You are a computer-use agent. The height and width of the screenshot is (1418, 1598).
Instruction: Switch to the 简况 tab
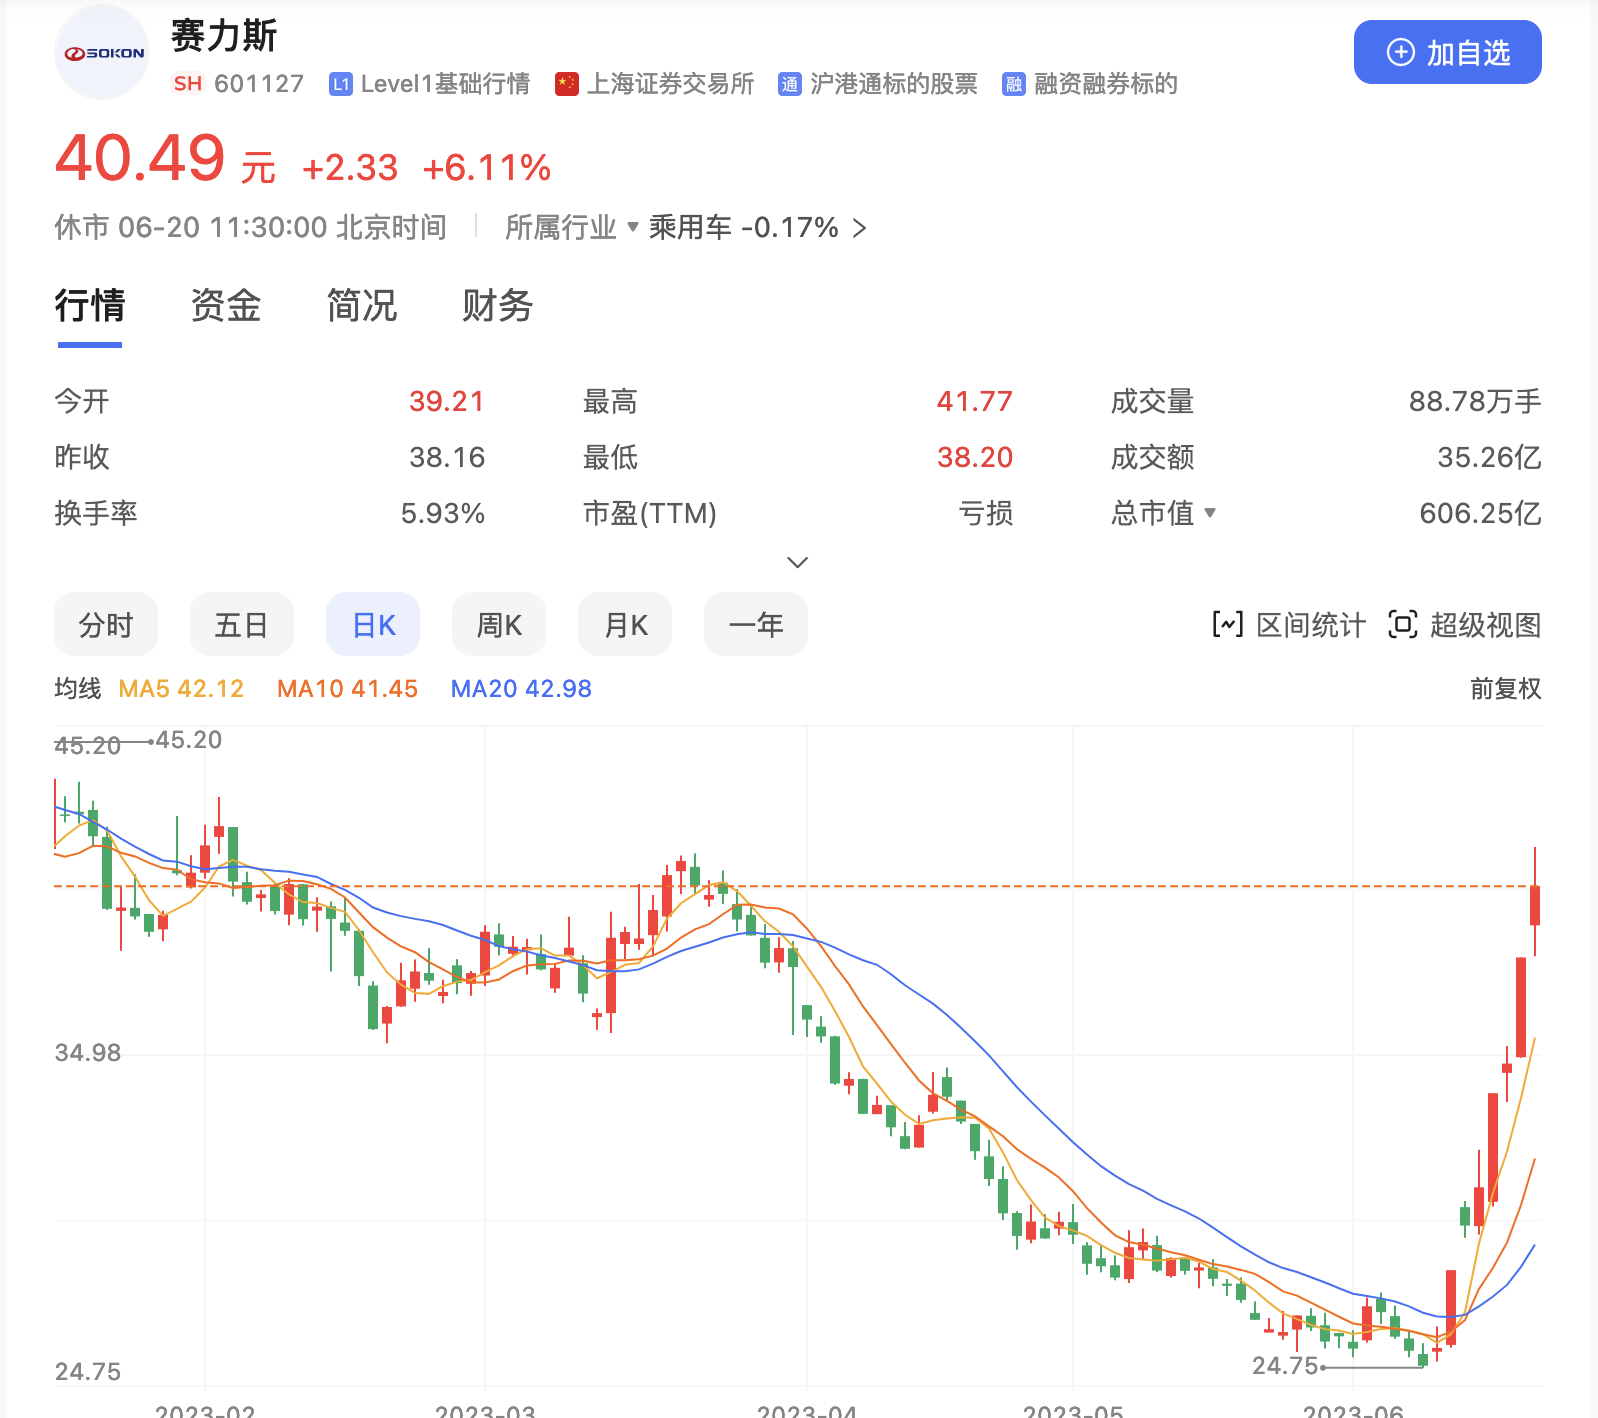[x=362, y=306]
